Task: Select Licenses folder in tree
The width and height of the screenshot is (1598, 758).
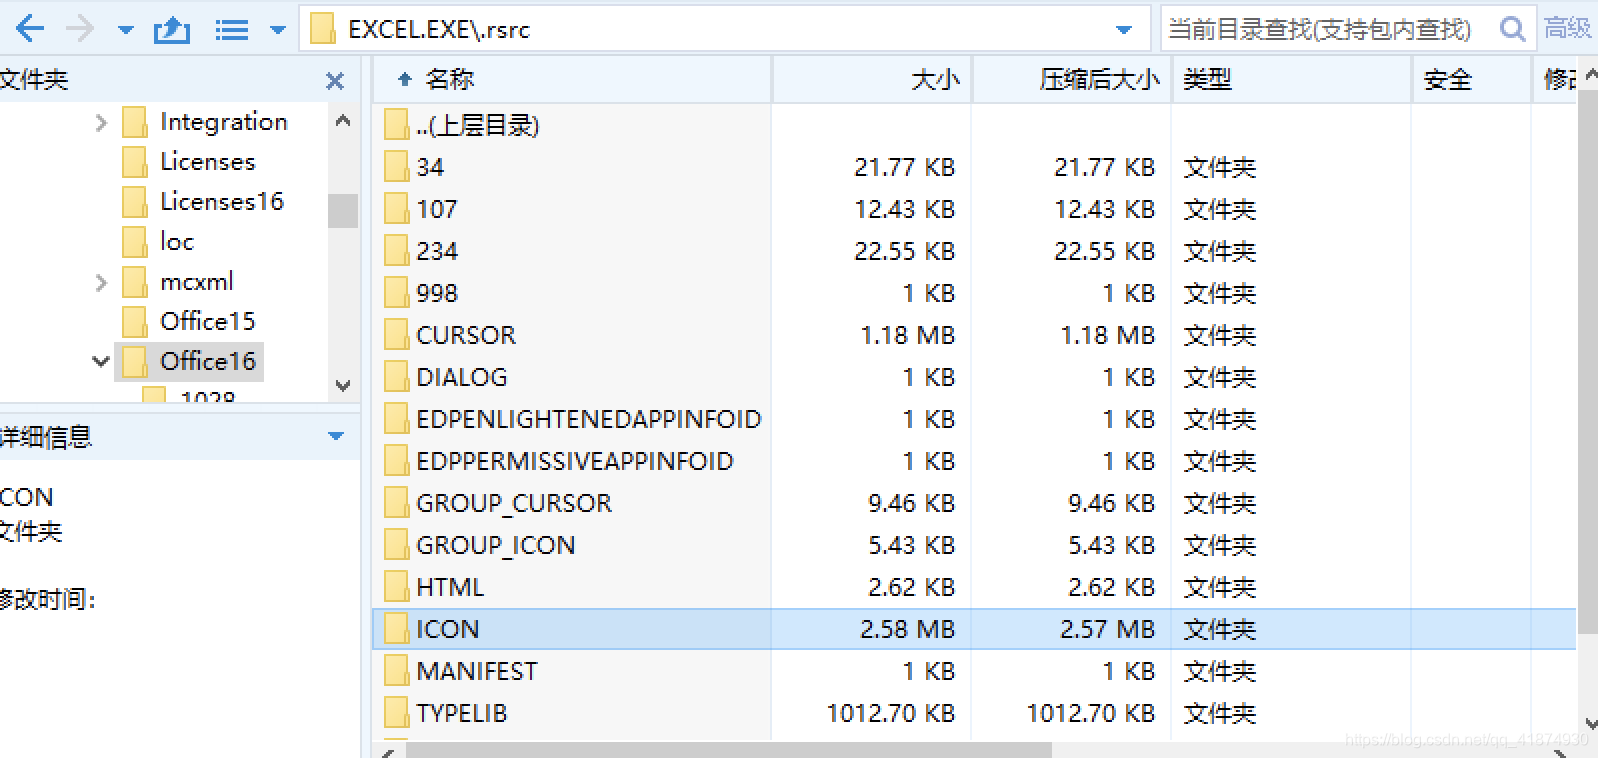Action: click(x=207, y=162)
